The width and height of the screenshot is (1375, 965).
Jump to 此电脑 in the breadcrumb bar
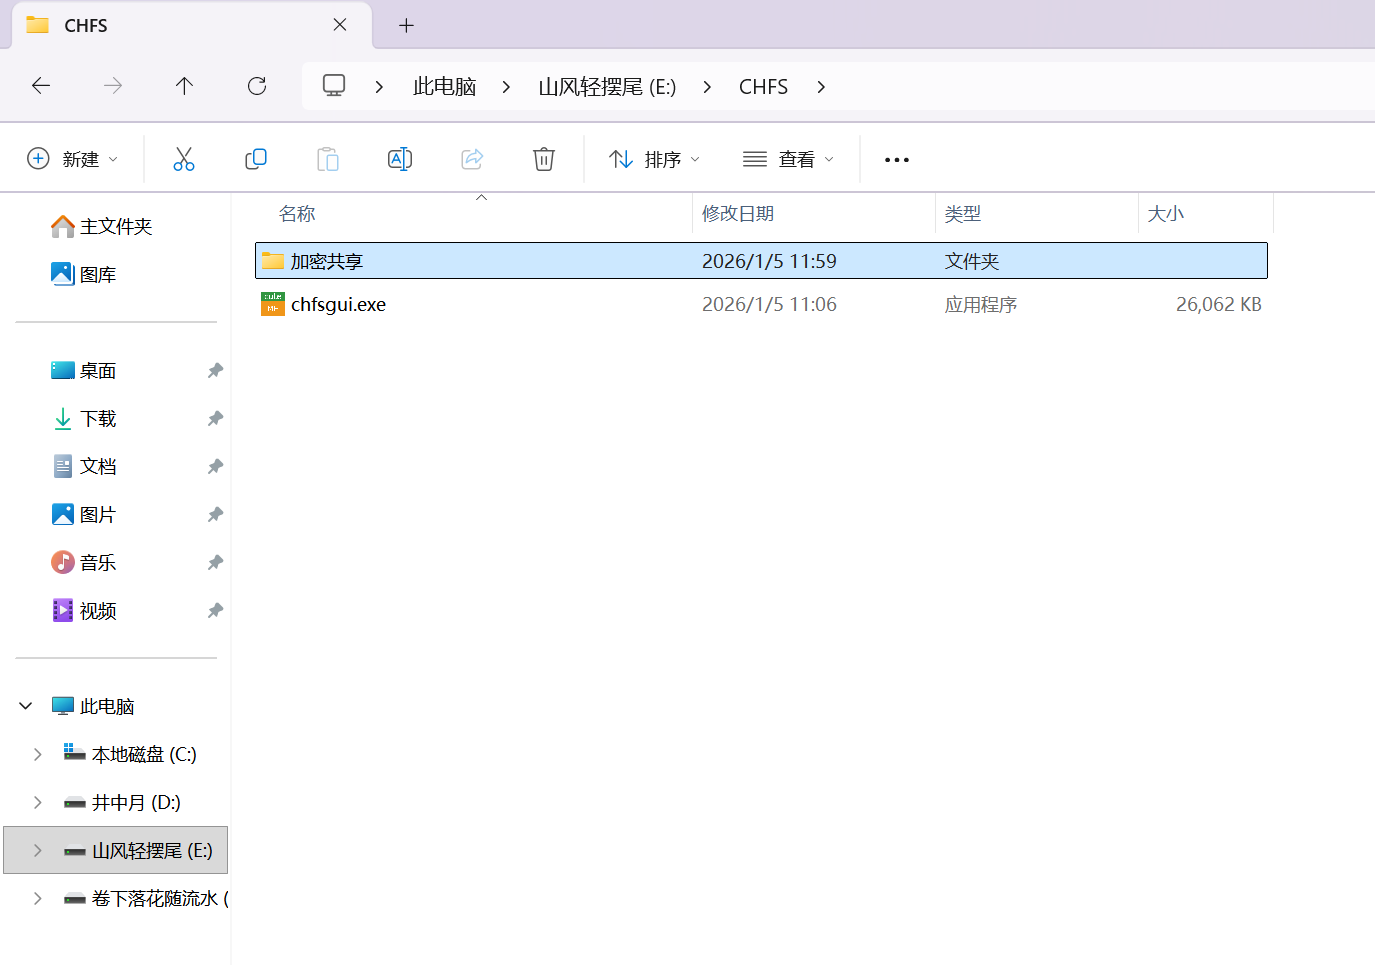coord(444,86)
